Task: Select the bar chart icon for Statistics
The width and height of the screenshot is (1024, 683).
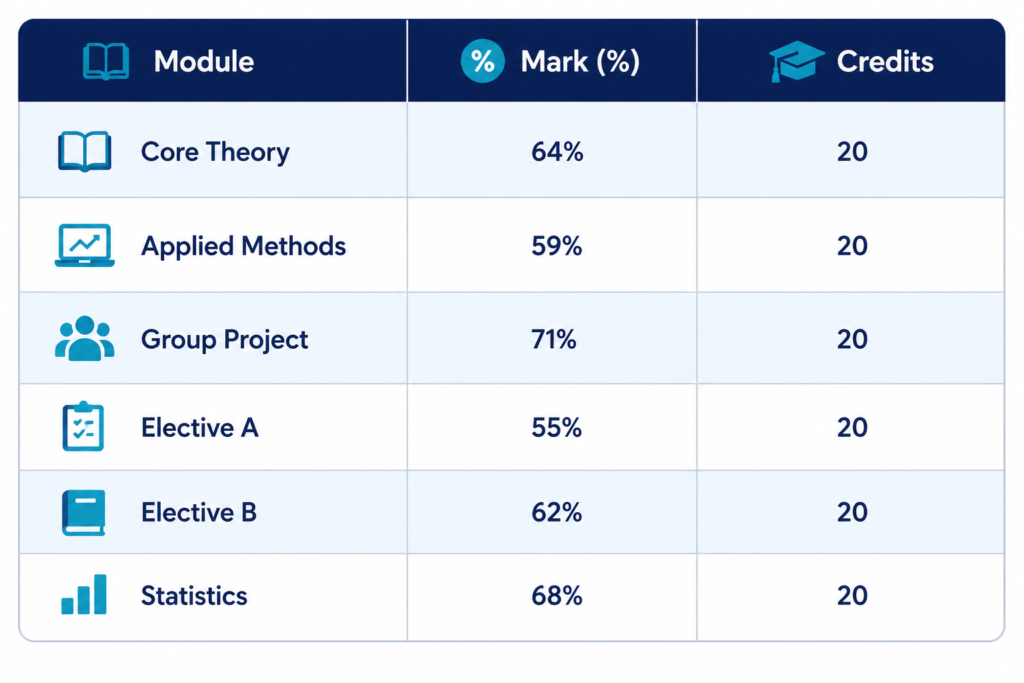Action: coord(84,594)
